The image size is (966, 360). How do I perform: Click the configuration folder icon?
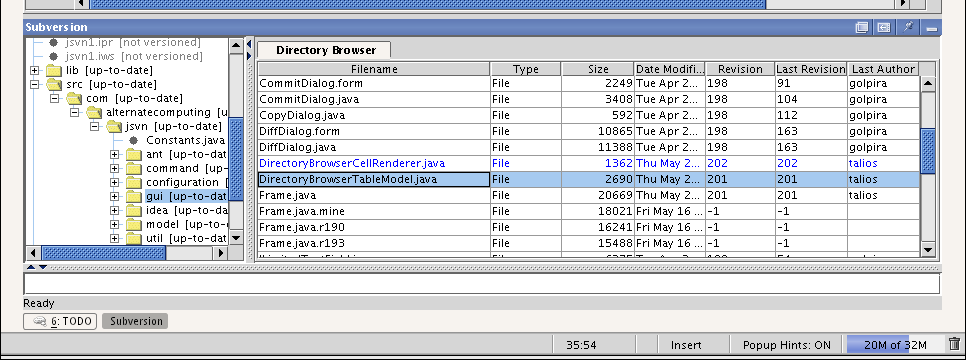[134, 182]
